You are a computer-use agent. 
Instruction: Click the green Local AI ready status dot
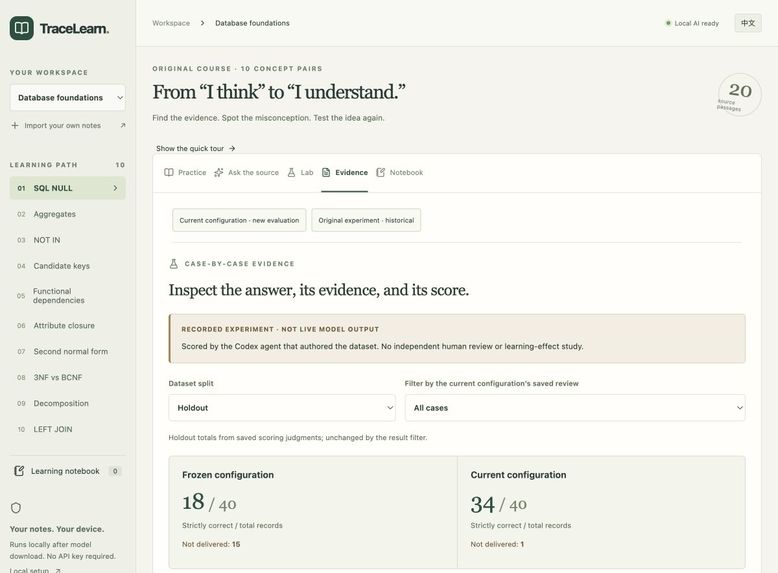668,23
